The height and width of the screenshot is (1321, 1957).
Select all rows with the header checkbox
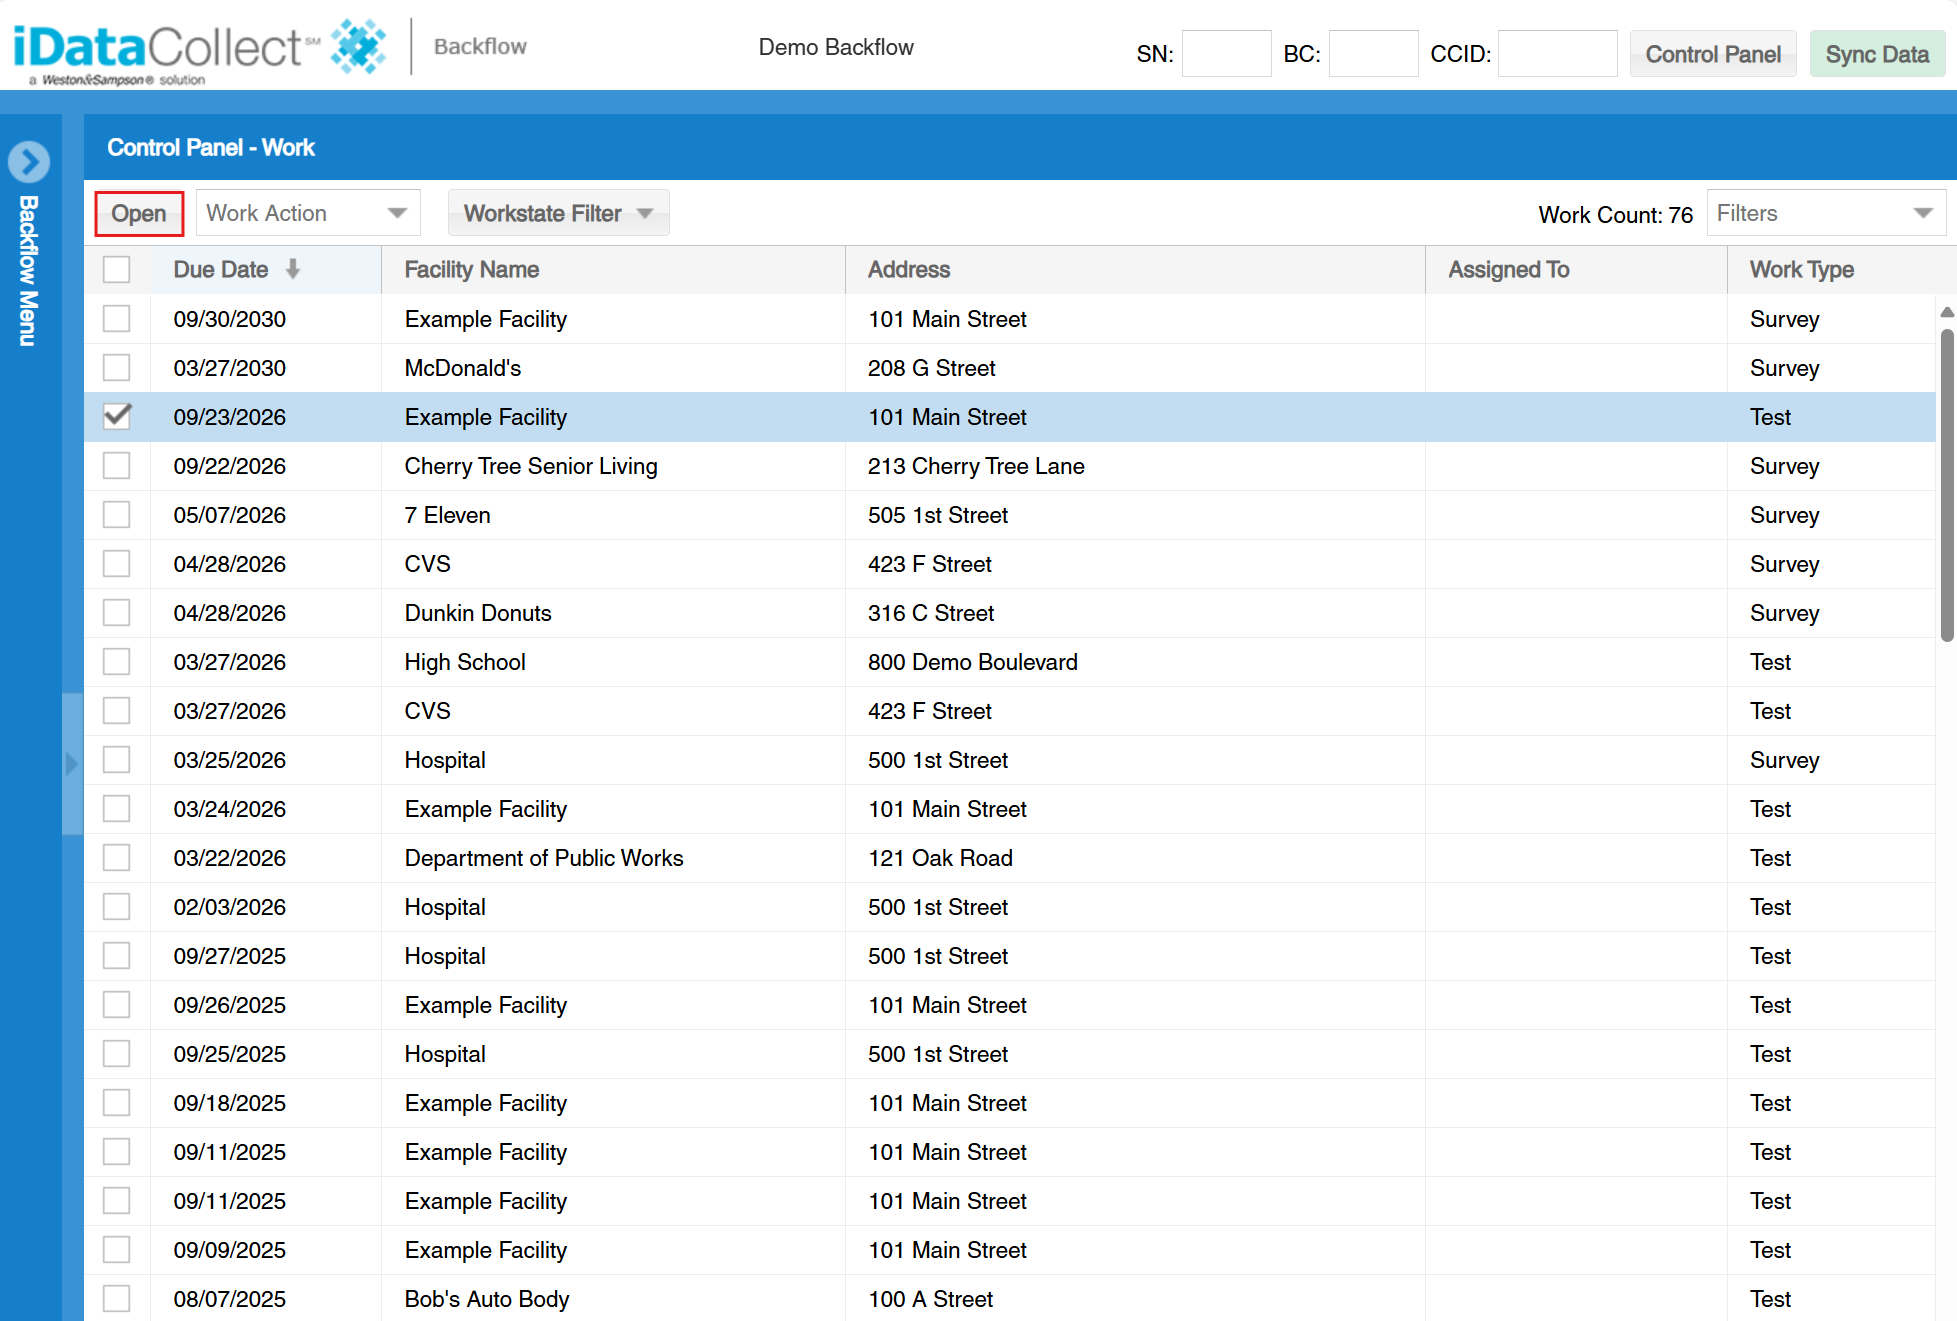pos(116,269)
